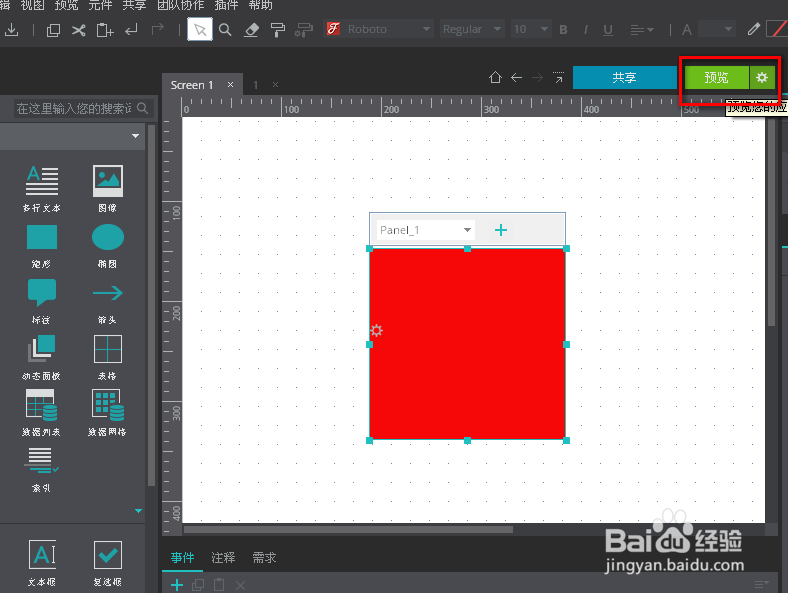Click the canvas horizontal scrollbar
This screenshot has height=593, width=788.
click(x=348, y=529)
